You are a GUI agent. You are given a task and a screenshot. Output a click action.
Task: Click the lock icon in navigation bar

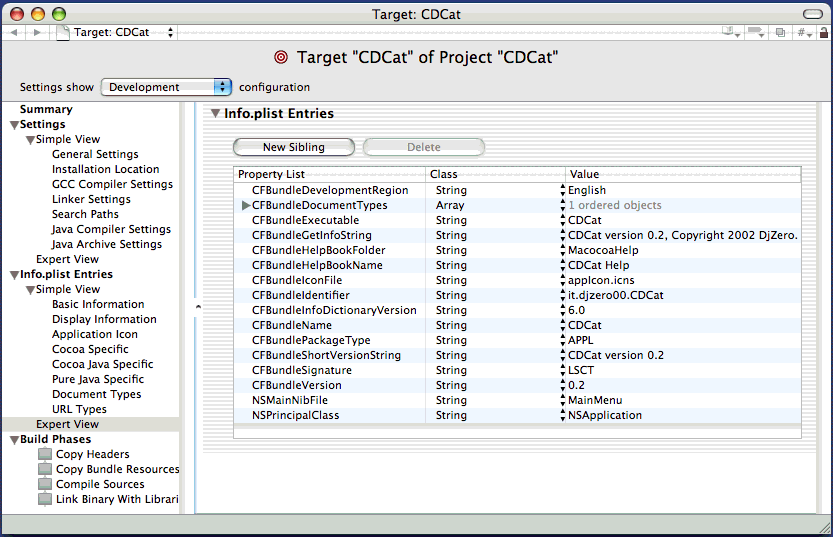[x=822, y=33]
